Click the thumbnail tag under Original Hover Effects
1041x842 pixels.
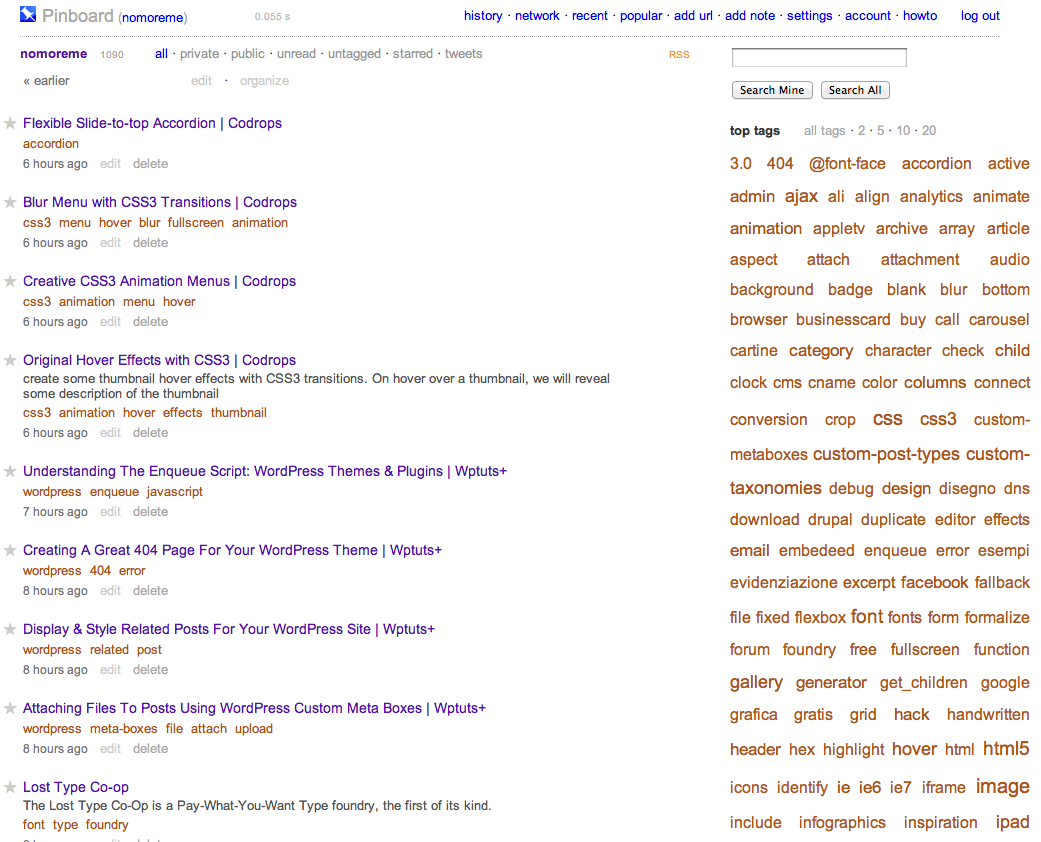pyautogui.click(x=238, y=413)
